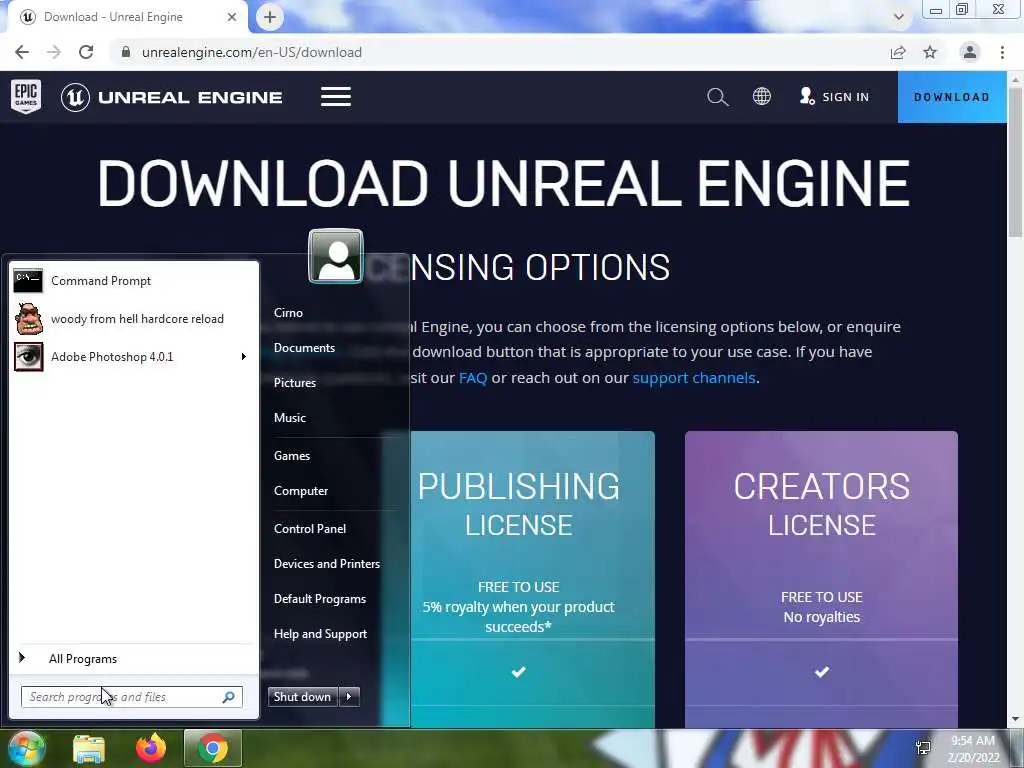Launch Firefox from taskbar
The width and height of the screenshot is (1024, 768).
[x=151, y=748]
